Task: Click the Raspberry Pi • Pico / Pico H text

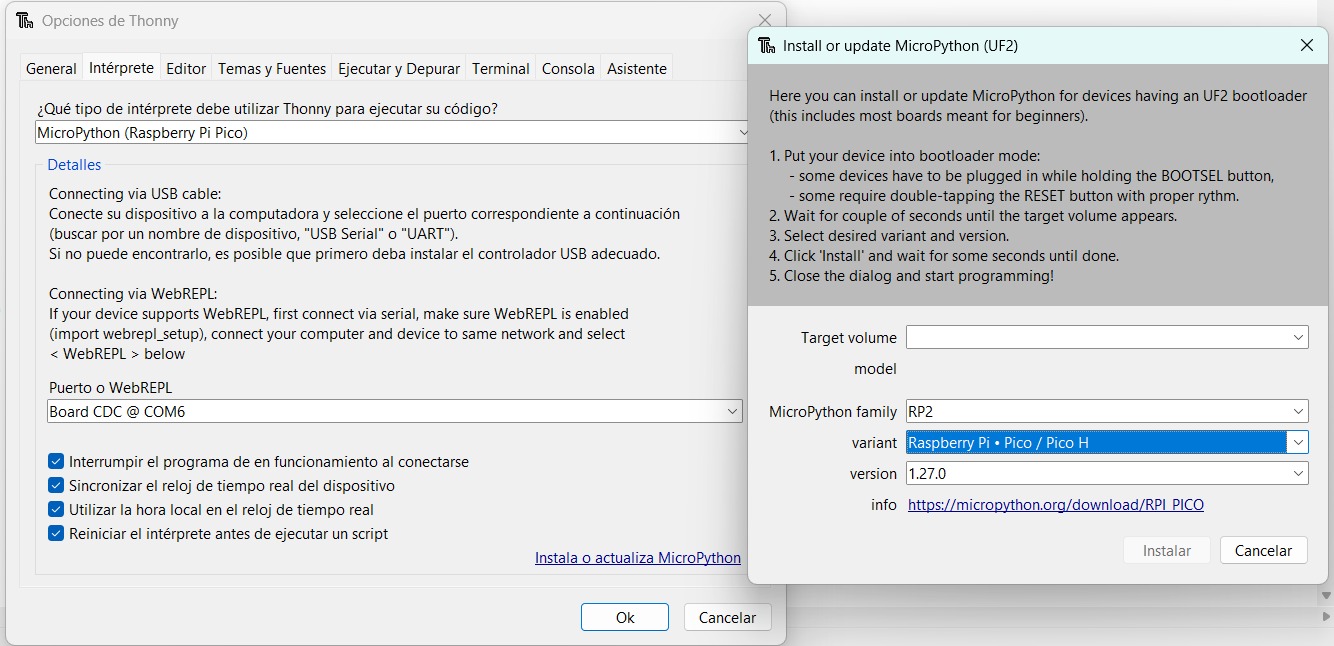Action: 998,442
